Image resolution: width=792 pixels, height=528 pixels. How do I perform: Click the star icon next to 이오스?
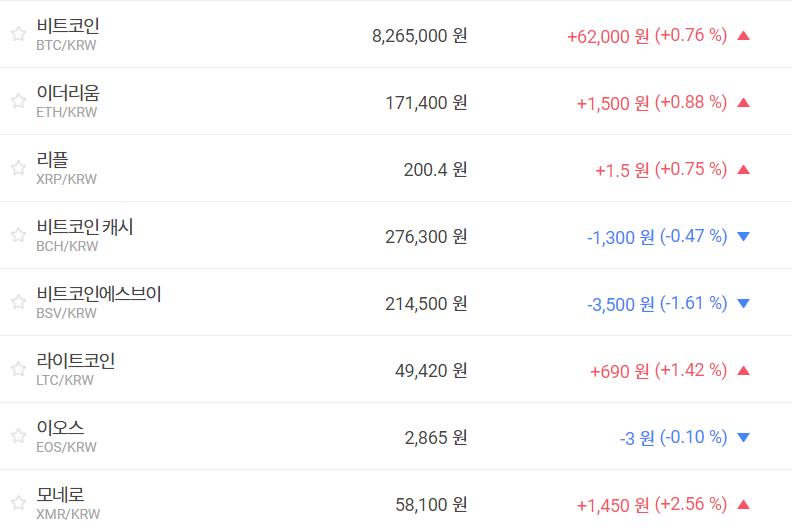[18, 436]
